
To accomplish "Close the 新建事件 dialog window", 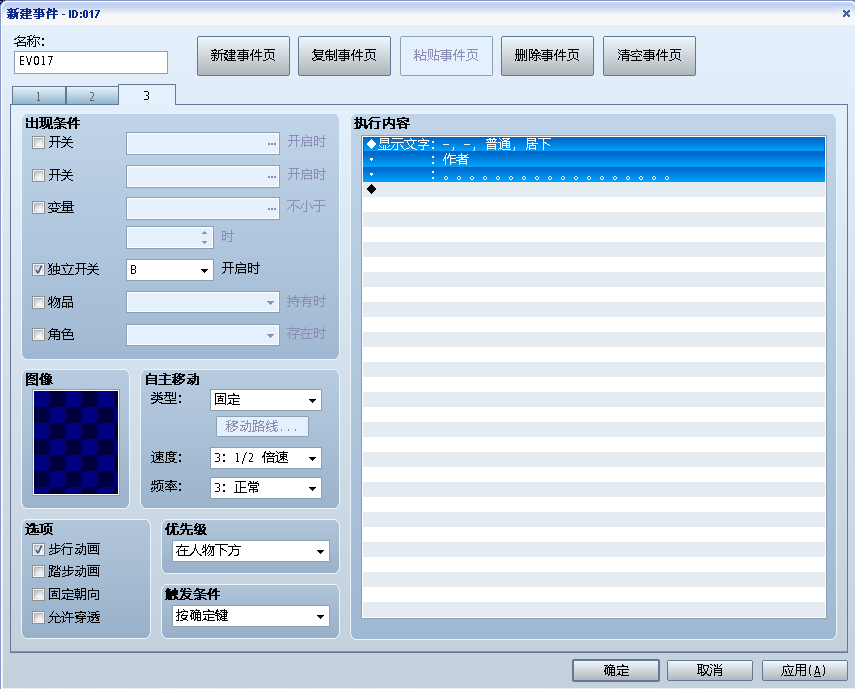I will [x=846, y=14].
